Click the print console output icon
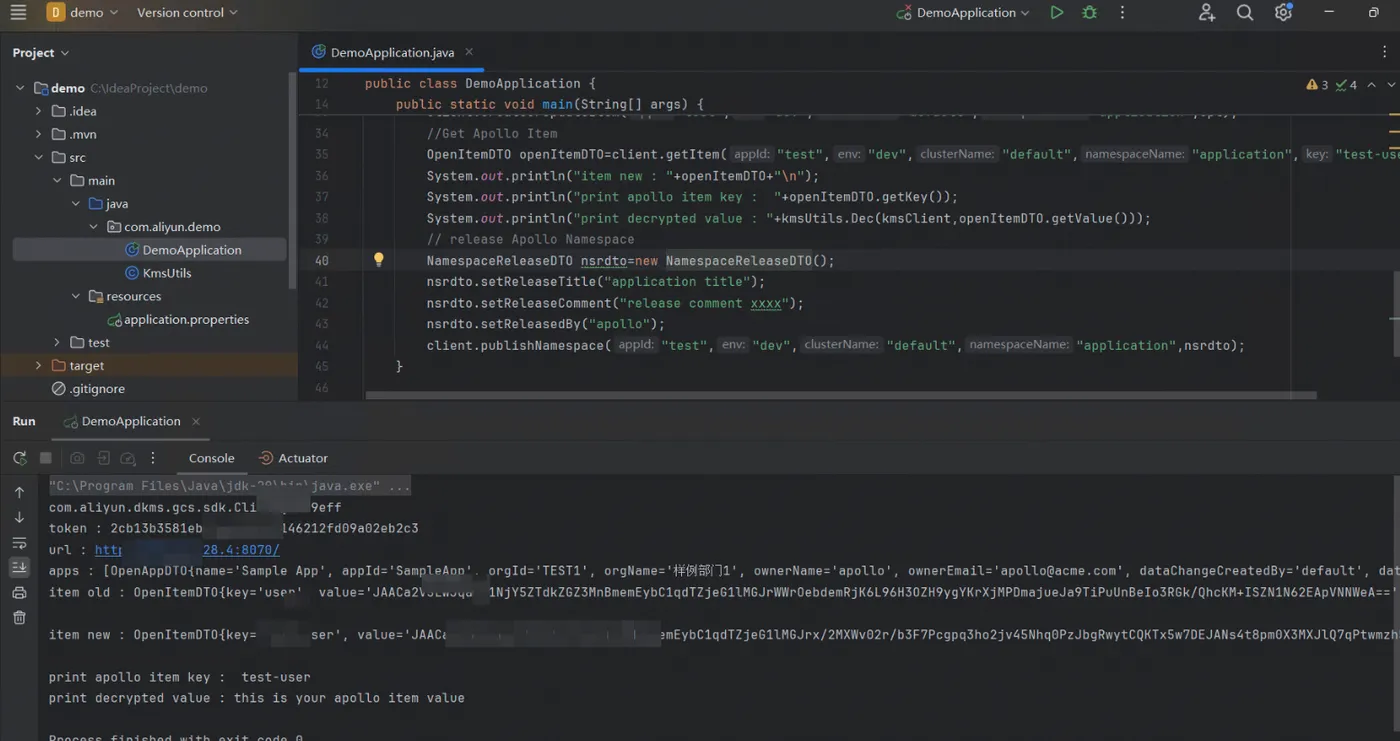Screen dimensions: 1400x741 [19, 593]
